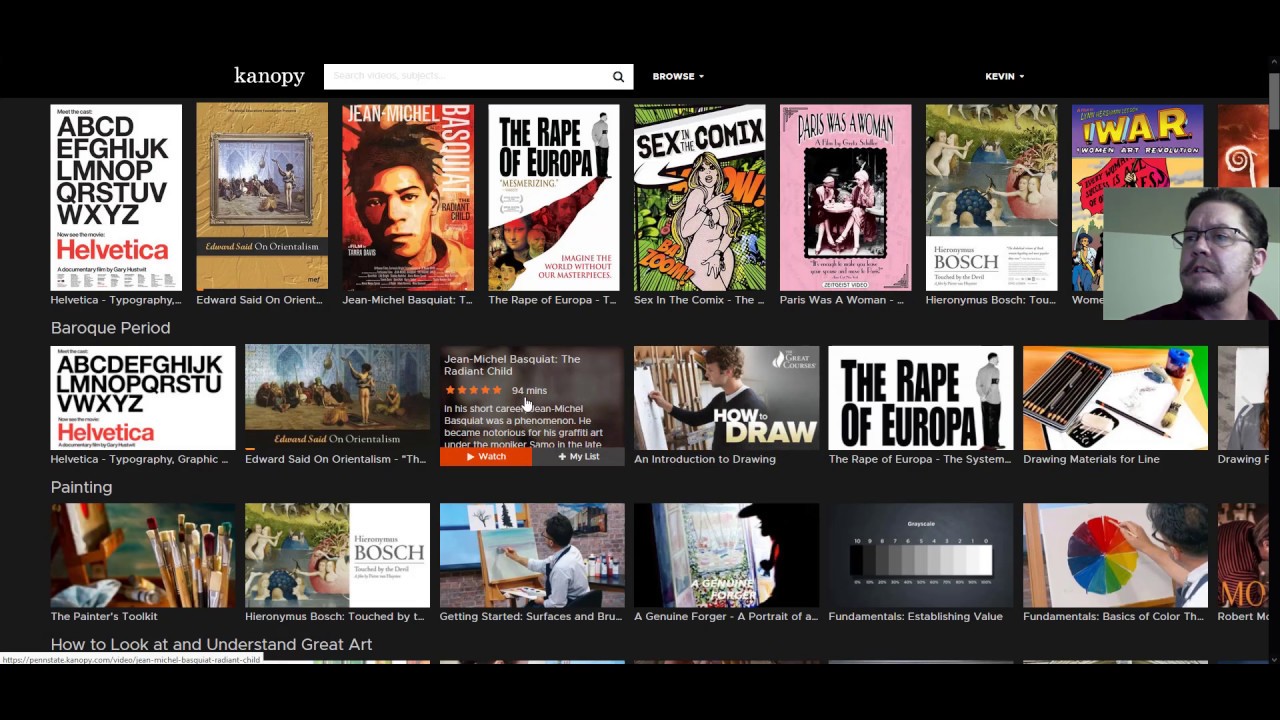Open the BROWSE dropdown menu

[678, 76]
